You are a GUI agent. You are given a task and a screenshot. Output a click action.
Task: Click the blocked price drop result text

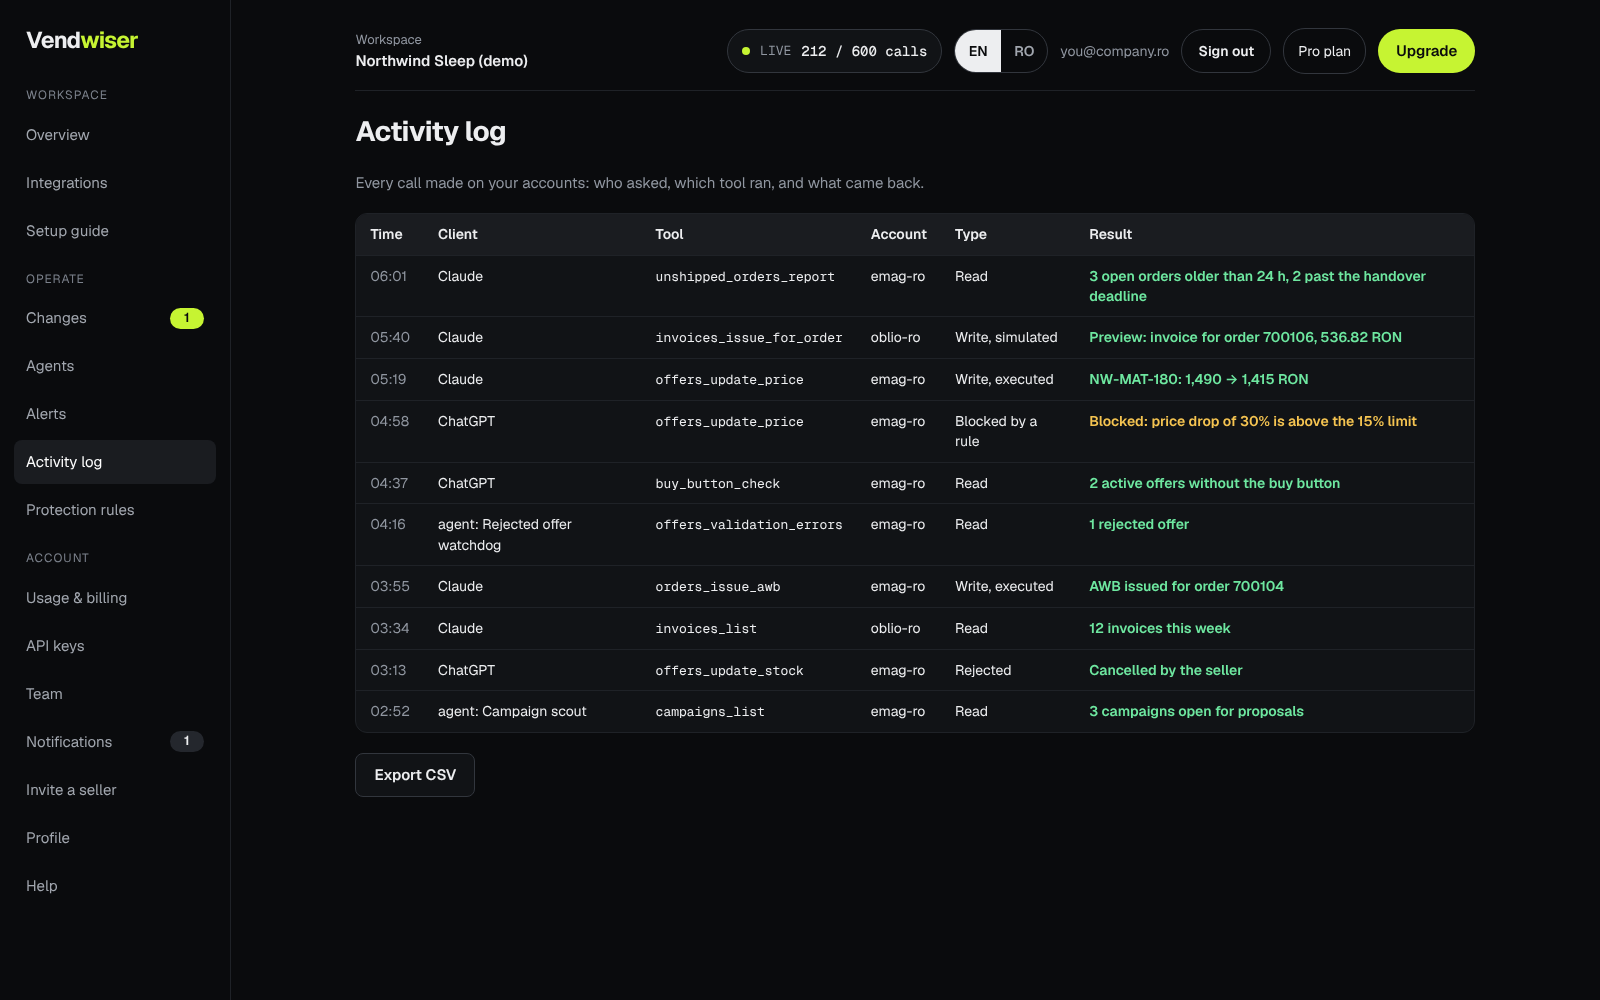(1252, 422)
